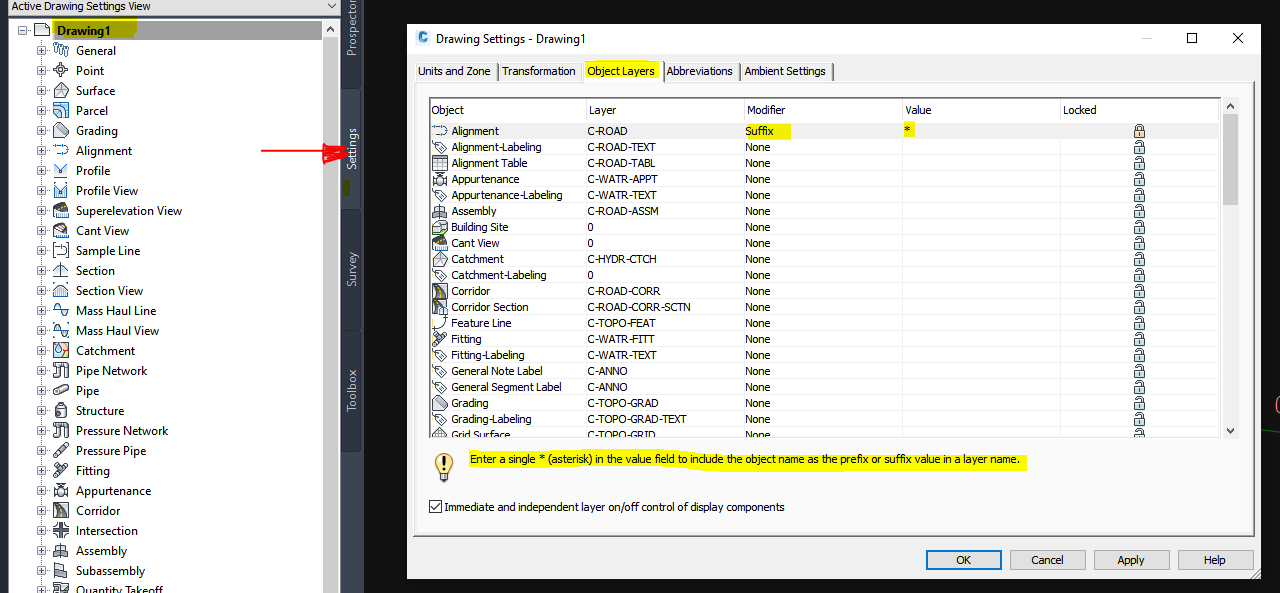Image resolution: width=1280 pixels, height=593 pixels.
Task: Switch to the Units and Zone tab
Action: coord(454,71)
